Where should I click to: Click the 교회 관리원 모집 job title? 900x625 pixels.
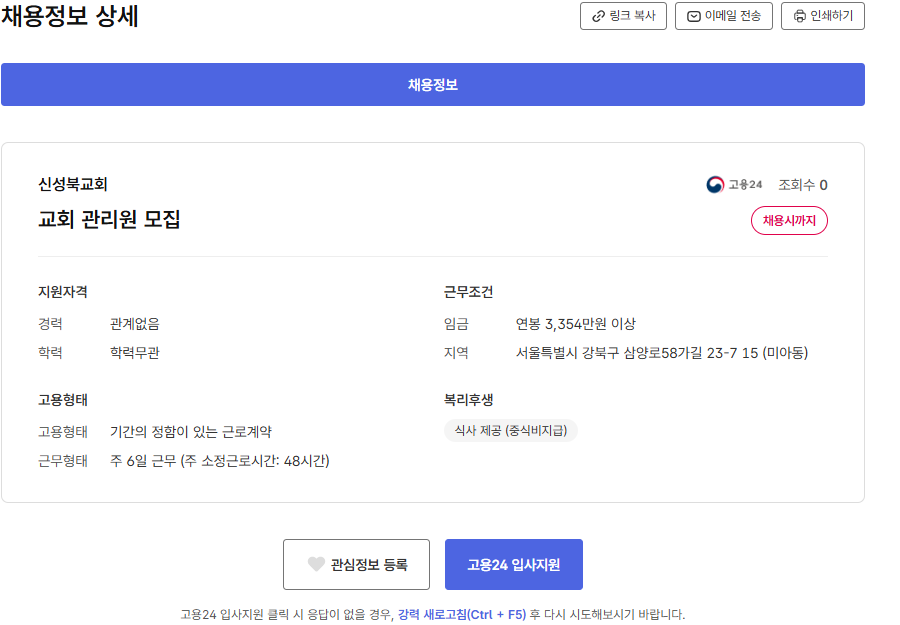pyautogui.click(x=109, y=219)
